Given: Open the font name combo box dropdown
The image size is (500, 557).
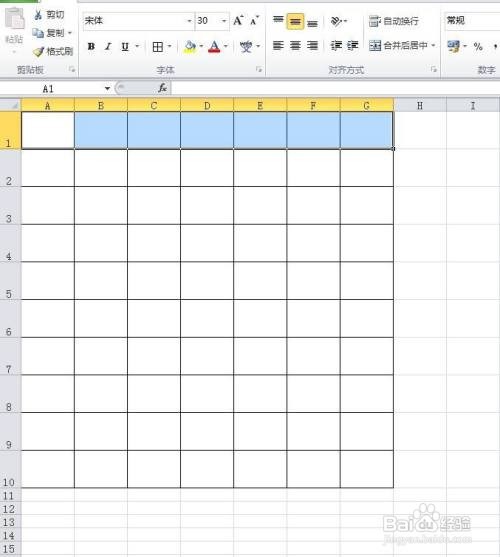Looking at the screenshot, I should (189, 21).
